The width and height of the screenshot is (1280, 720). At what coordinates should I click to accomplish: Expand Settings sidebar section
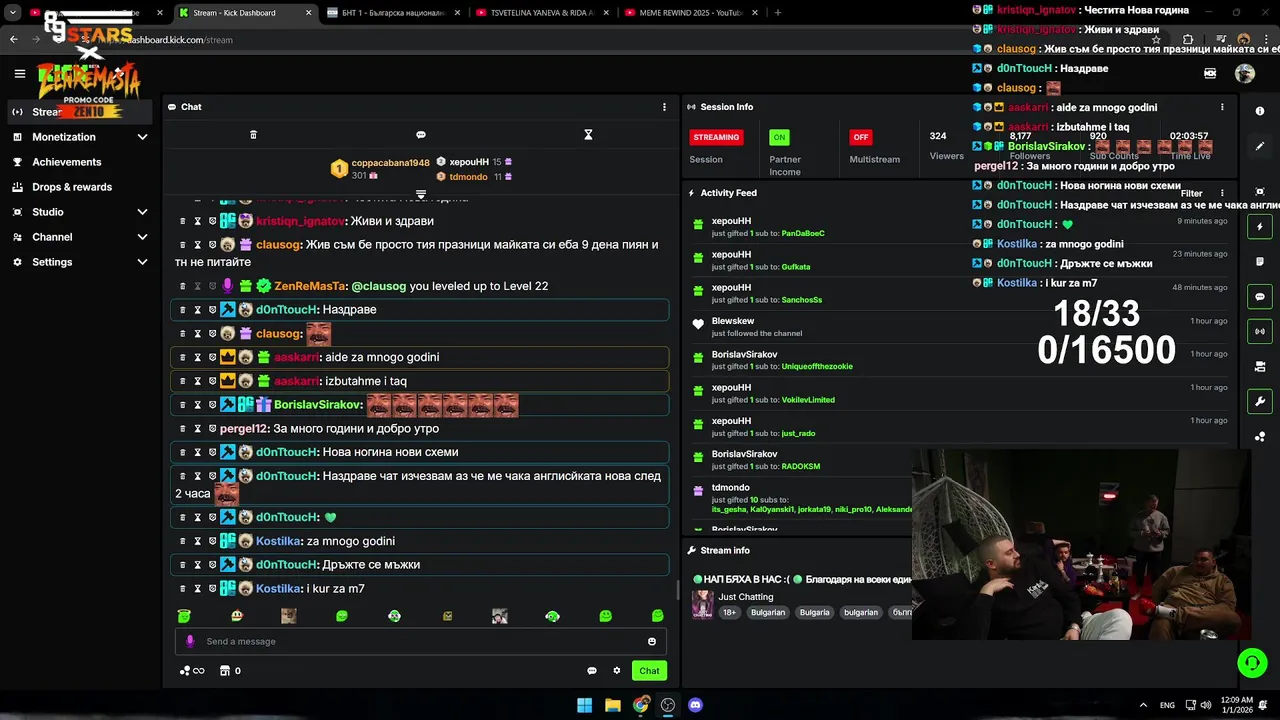(x=142, y=262)
